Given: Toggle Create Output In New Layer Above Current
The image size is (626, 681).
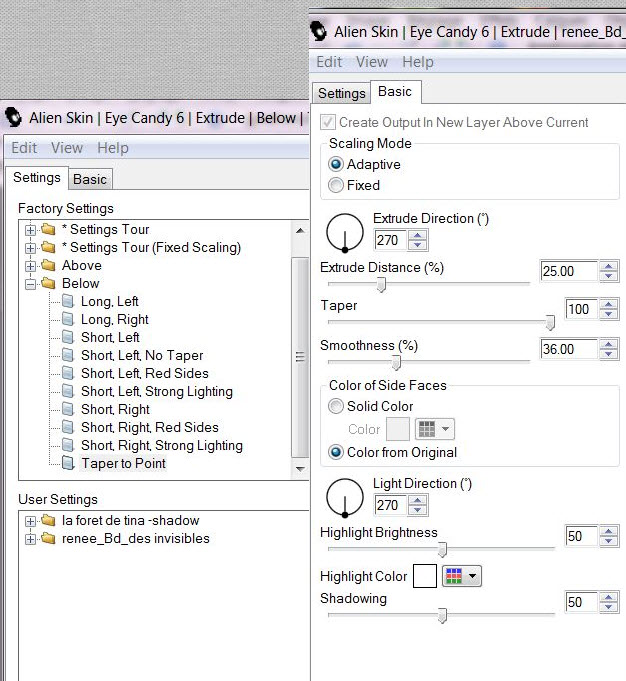Looking at the screenshot, I should click(328, 122).
